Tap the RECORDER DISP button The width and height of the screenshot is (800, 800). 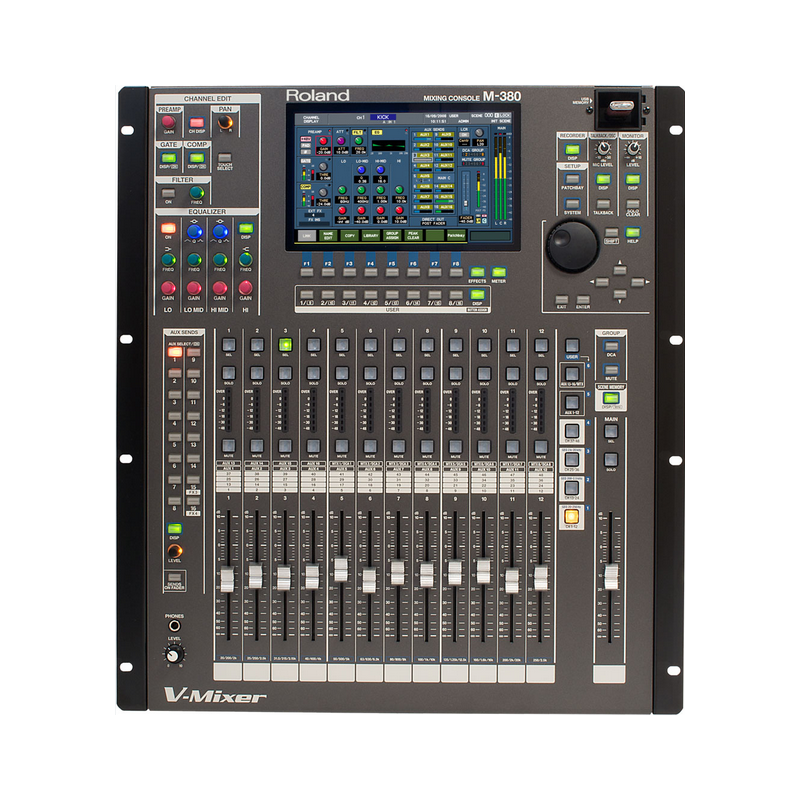pos(572,149)
